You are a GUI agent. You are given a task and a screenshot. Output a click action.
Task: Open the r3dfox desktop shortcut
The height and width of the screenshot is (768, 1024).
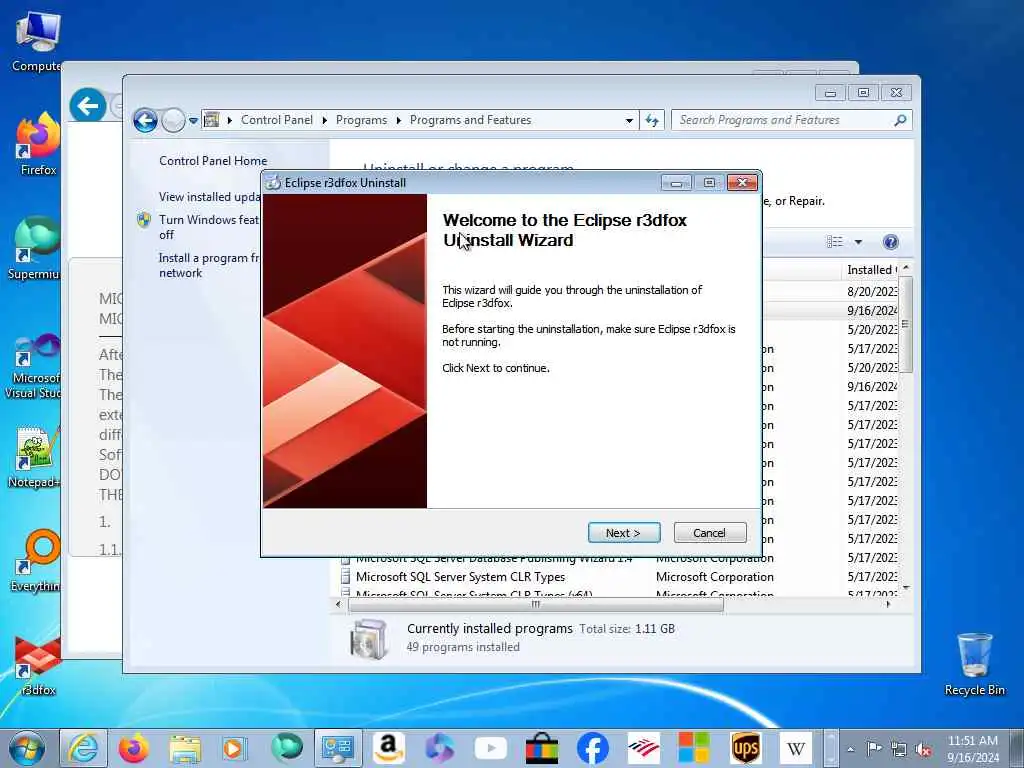(38, 665)
